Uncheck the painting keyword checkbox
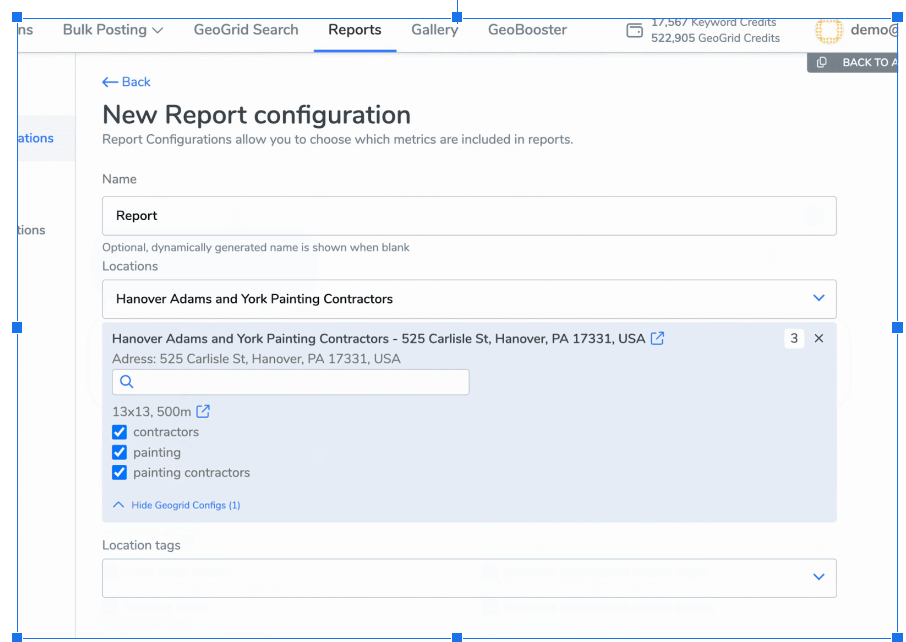Screen dimensions: 906x642 click(120, 452)
